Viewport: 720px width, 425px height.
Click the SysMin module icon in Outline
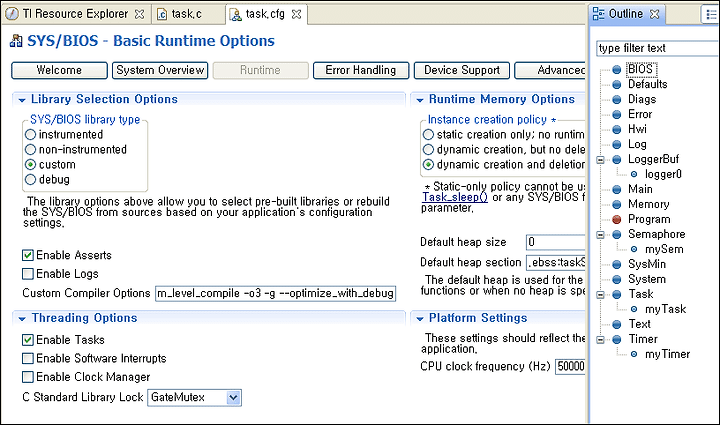coord(617,264)
